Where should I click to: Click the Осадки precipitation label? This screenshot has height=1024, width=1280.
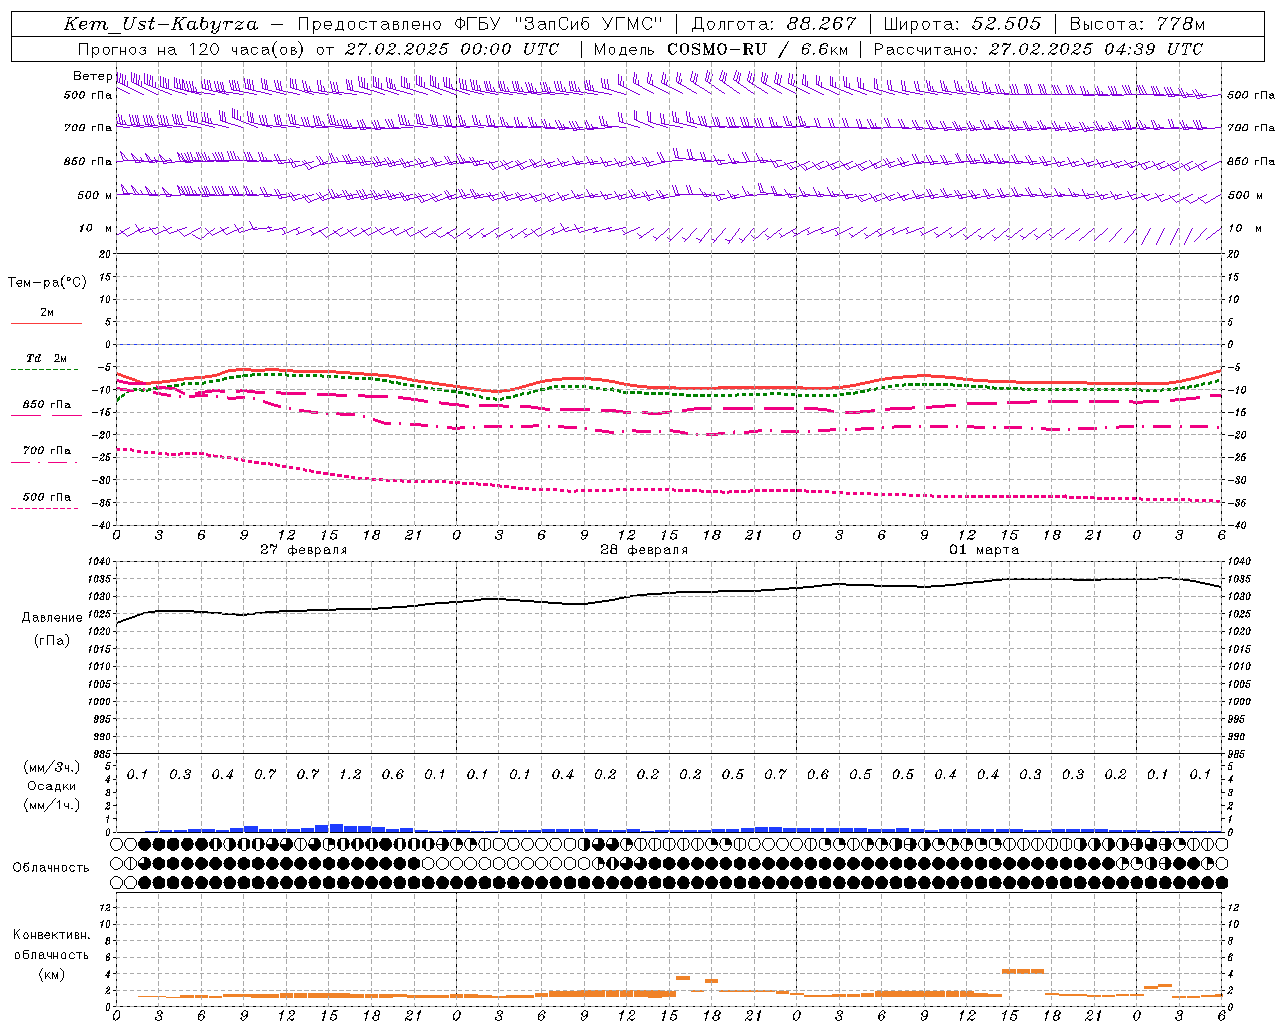click(52, 786)
